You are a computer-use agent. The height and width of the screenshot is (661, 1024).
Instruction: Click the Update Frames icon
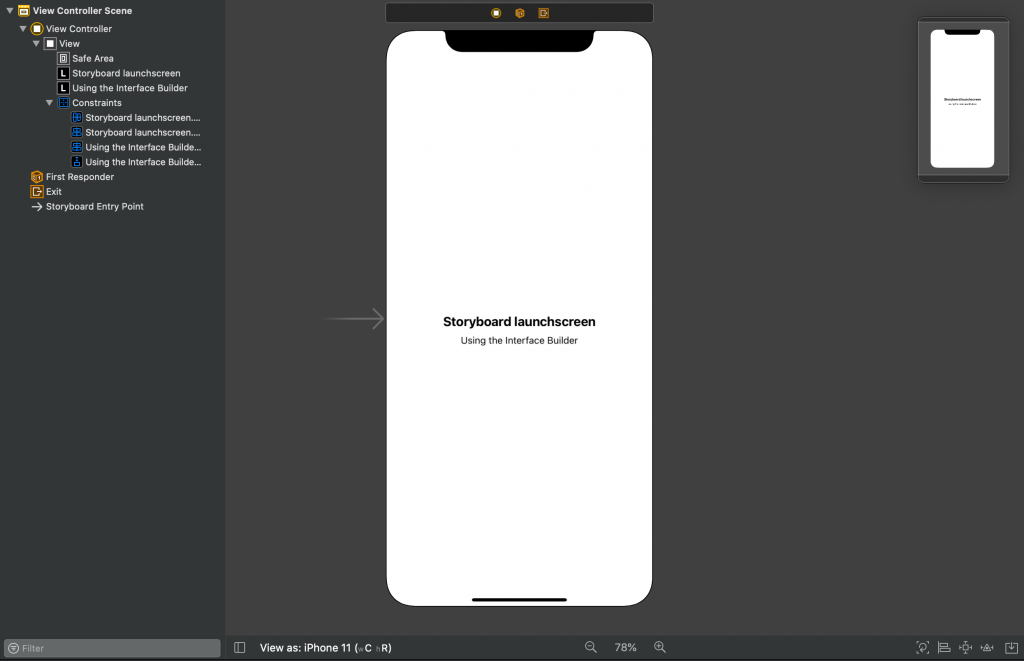click(x=922, y=648)
